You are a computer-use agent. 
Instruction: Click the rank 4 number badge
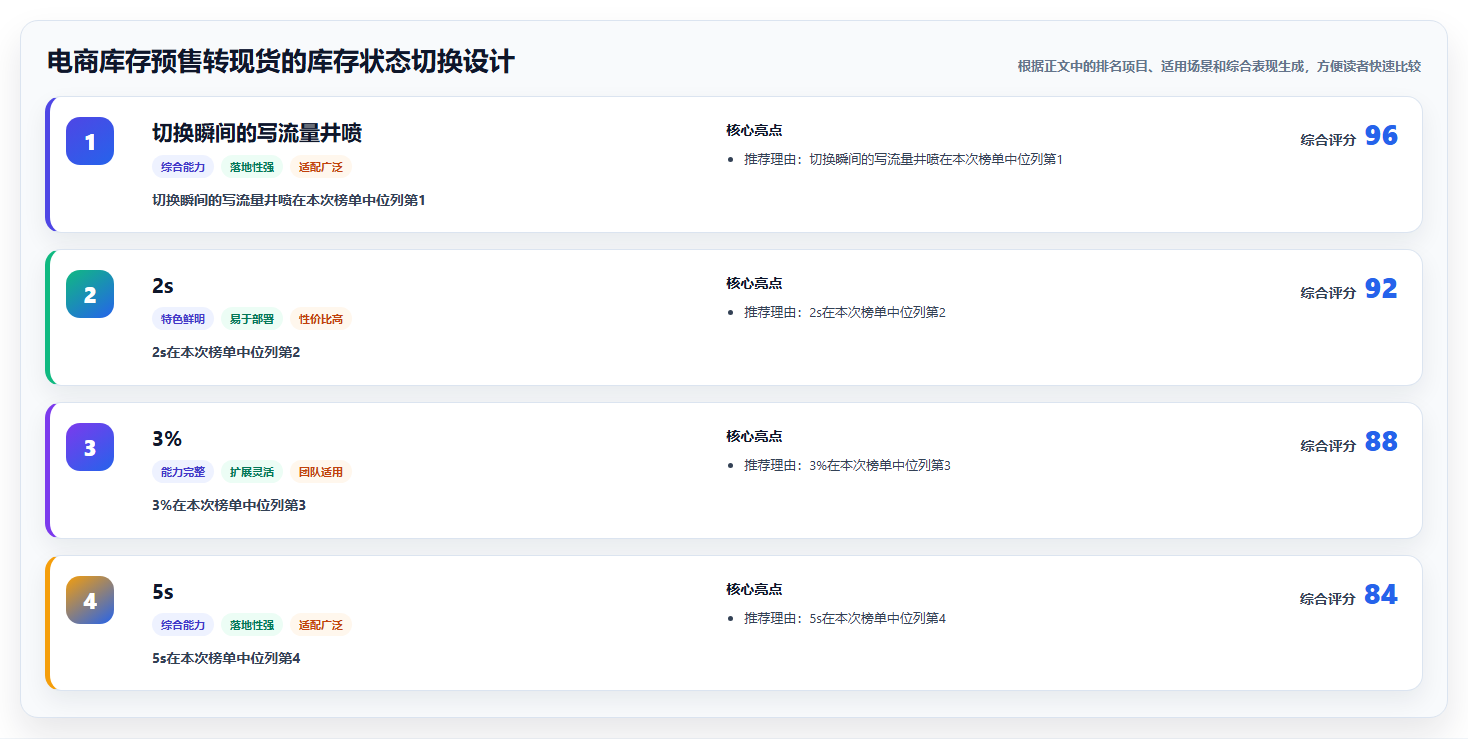coord(90,600)
